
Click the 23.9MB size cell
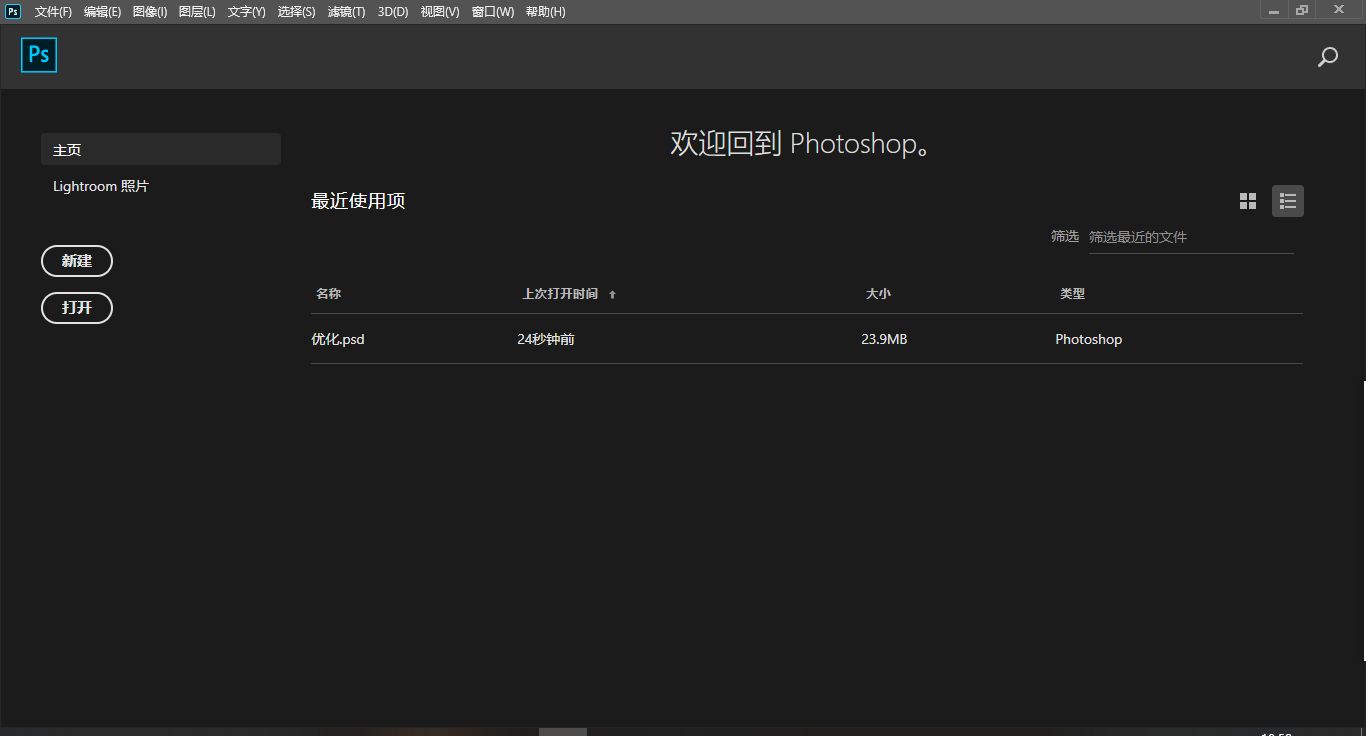coord(884,339)
